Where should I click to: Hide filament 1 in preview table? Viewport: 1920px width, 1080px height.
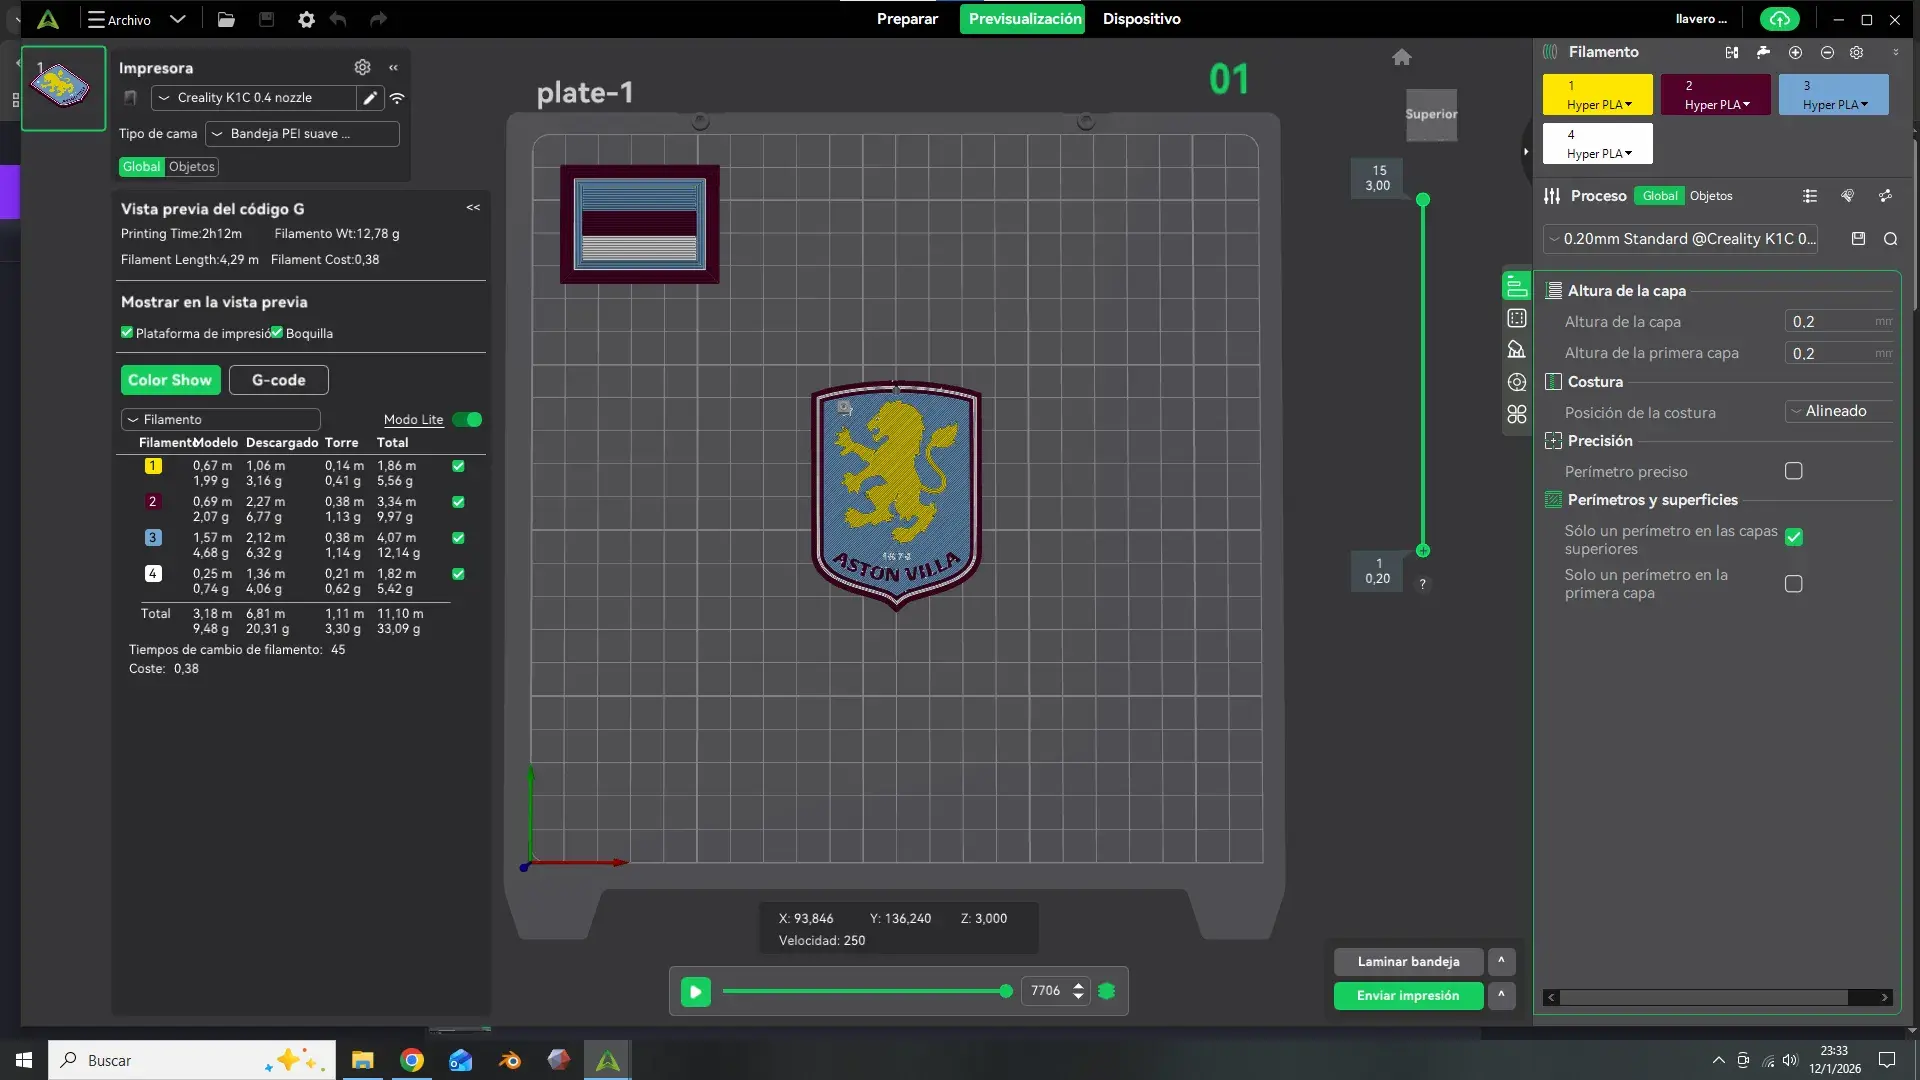(x=458, y=466)
